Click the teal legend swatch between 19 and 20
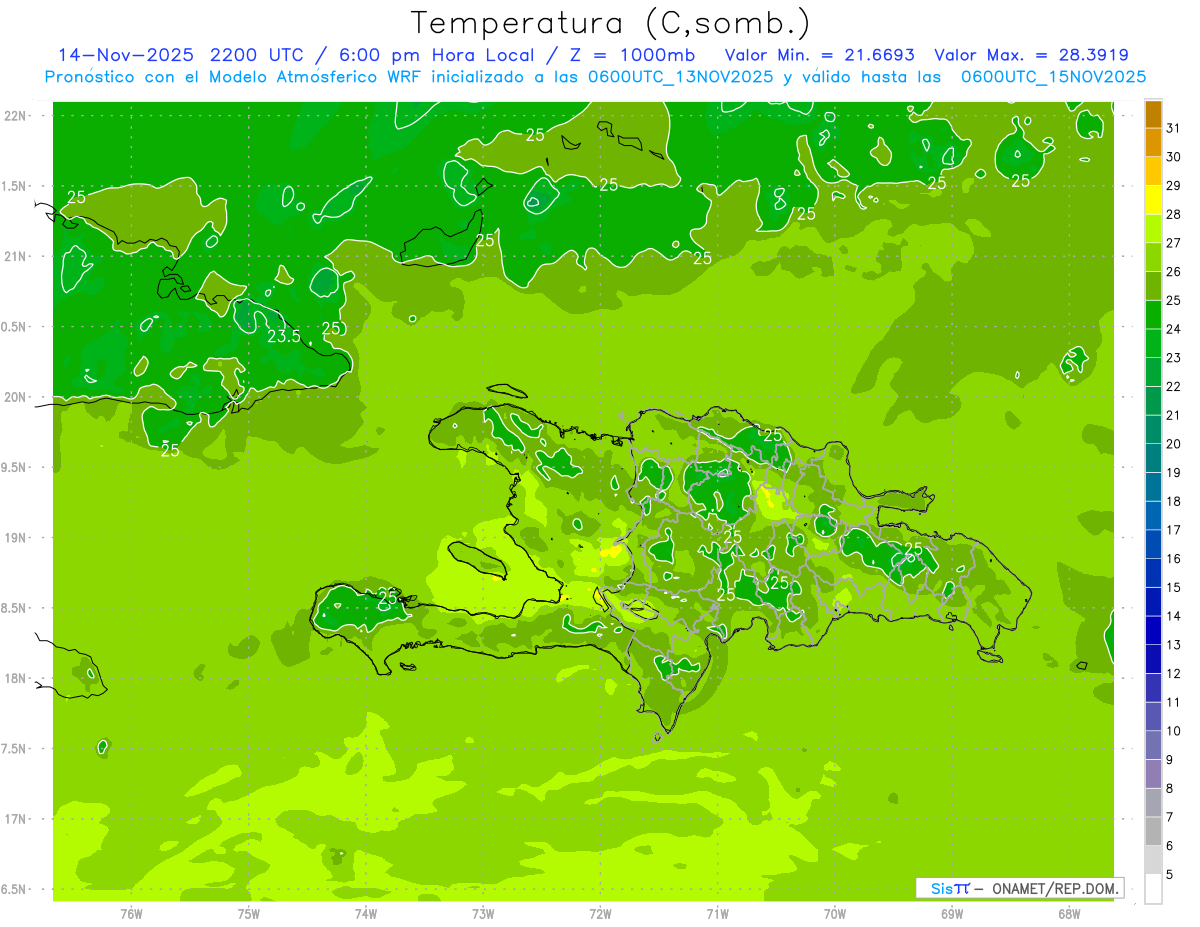The image size is (1200, 927). coord(1153,458)
